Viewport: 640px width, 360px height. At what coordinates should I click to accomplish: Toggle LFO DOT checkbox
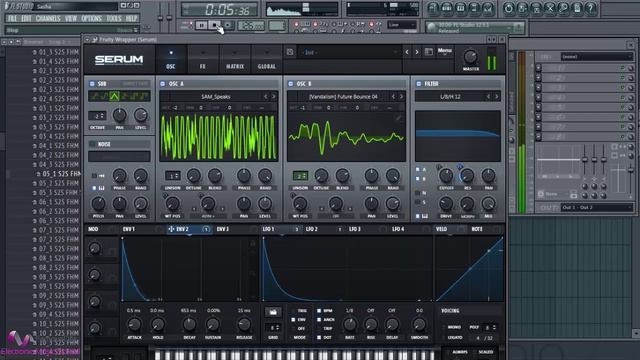click(x=319, y=338)
